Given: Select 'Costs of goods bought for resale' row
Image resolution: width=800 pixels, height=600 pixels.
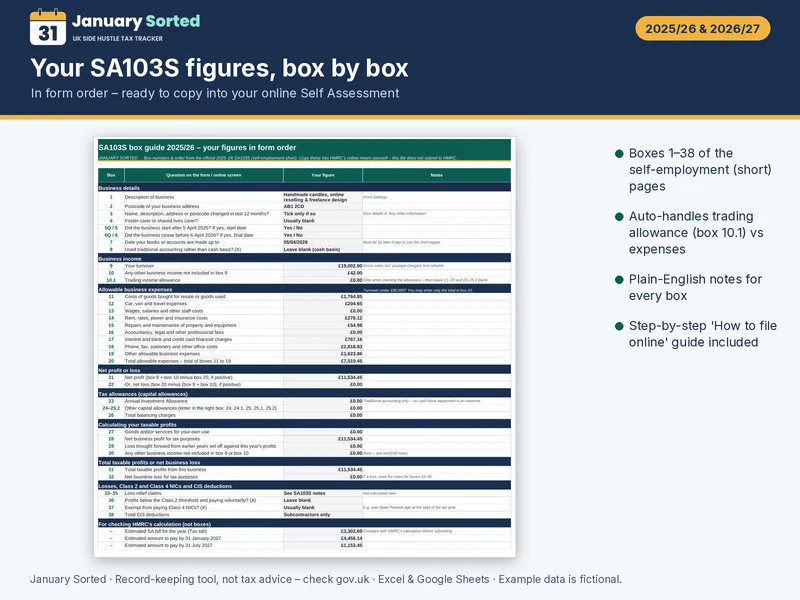Looking at the screenshot, I should (x=304, y=296).
